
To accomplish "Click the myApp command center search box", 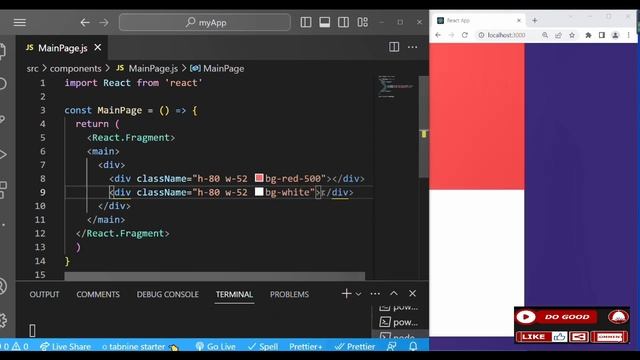I will 205,22.
